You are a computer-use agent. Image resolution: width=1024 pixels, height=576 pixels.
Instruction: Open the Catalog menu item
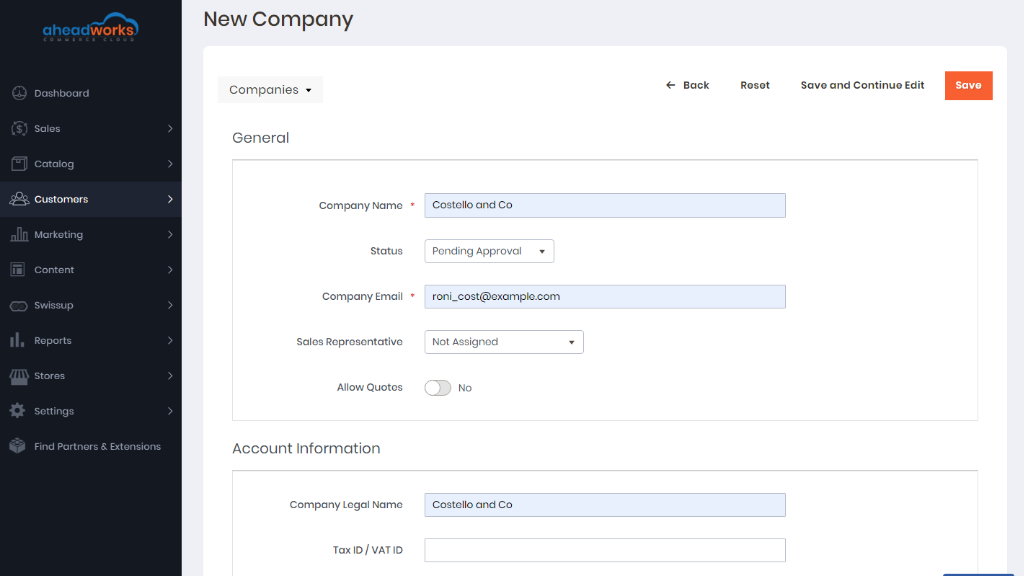[x=91, y=164]
